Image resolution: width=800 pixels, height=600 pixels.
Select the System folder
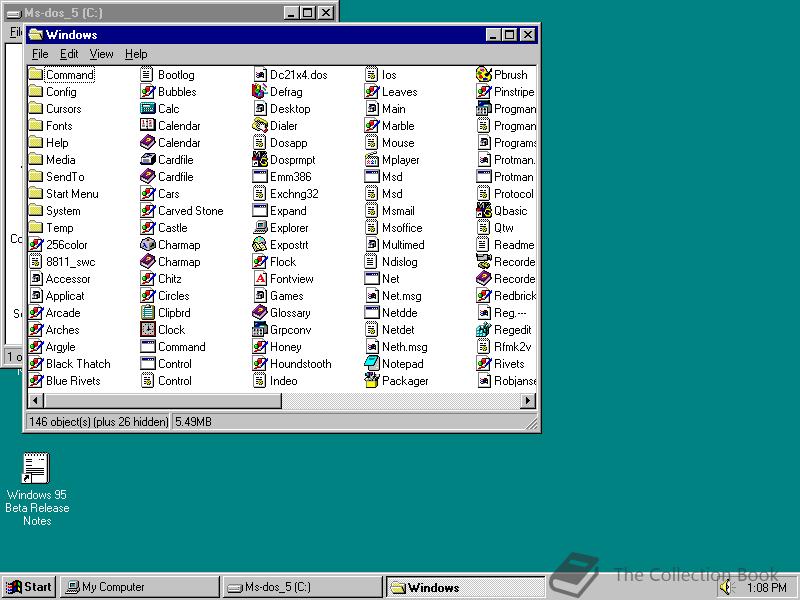click(36, 211)
